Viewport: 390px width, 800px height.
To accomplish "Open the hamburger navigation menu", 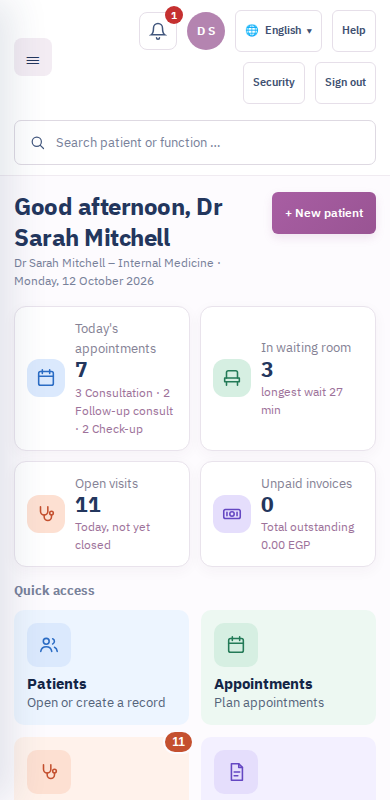I will click(x=33, y=57).
